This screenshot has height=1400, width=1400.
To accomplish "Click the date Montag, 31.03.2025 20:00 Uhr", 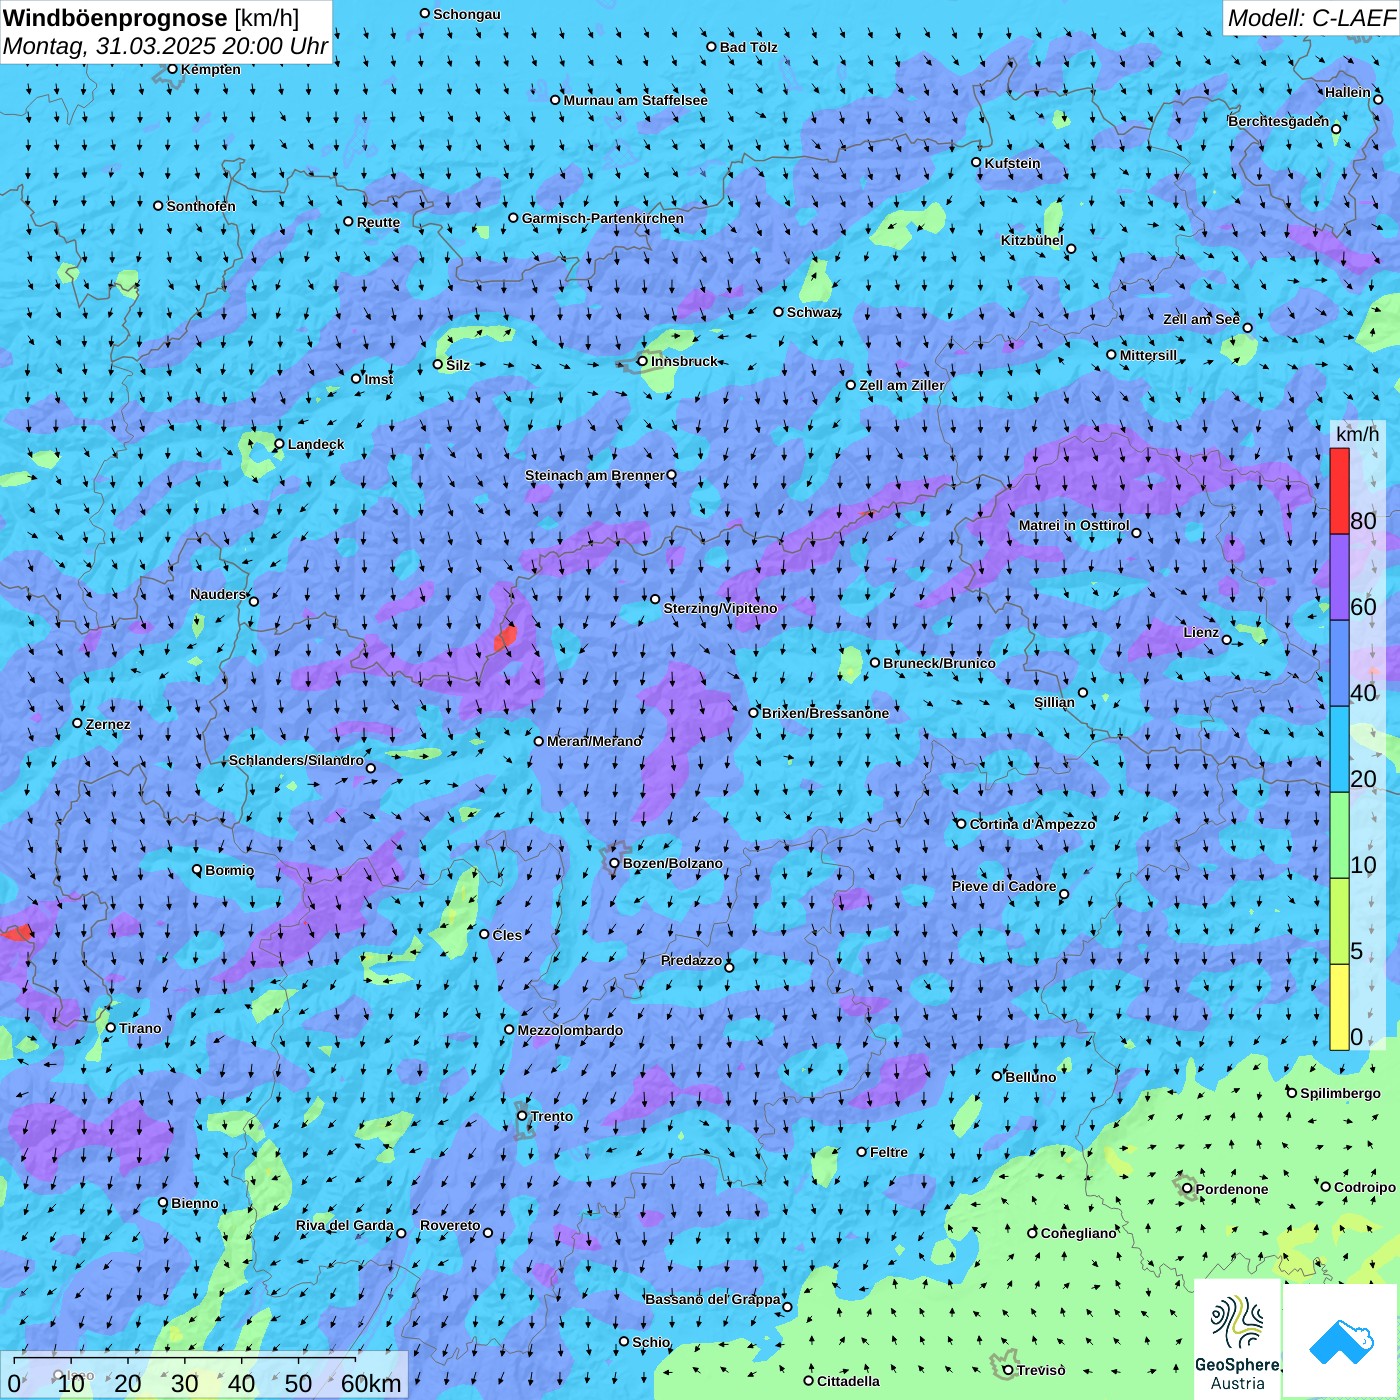I will 166,46.
